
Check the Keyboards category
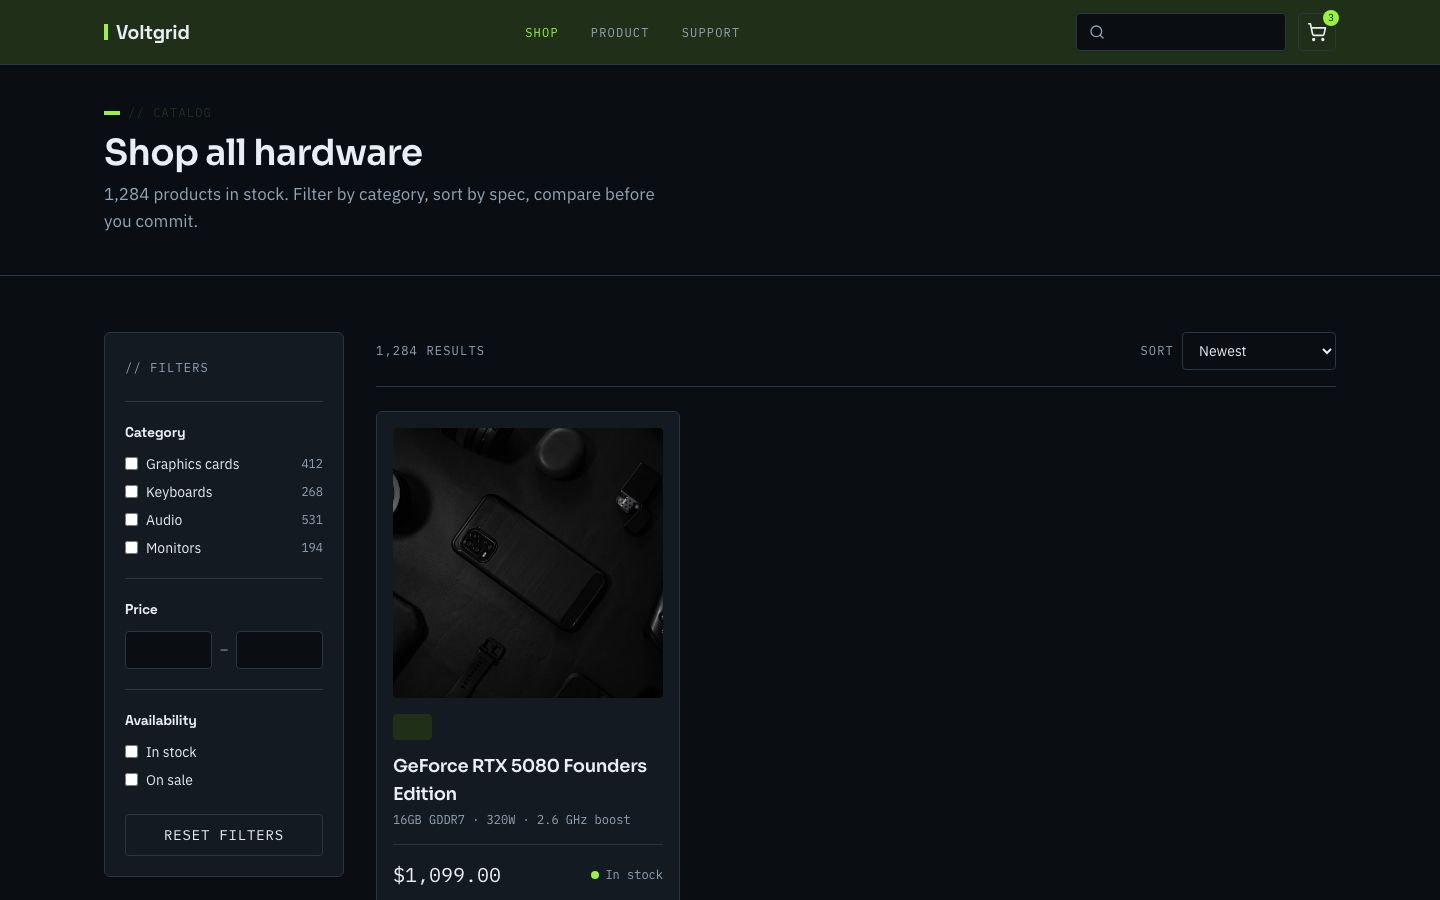tap(131, 492)
